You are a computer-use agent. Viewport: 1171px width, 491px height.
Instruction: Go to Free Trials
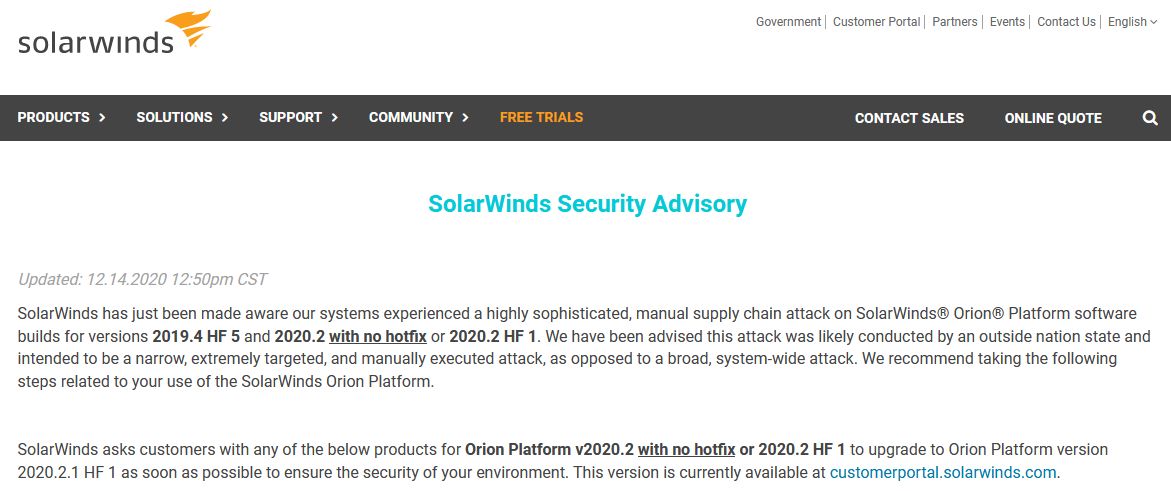coord(541,118)
